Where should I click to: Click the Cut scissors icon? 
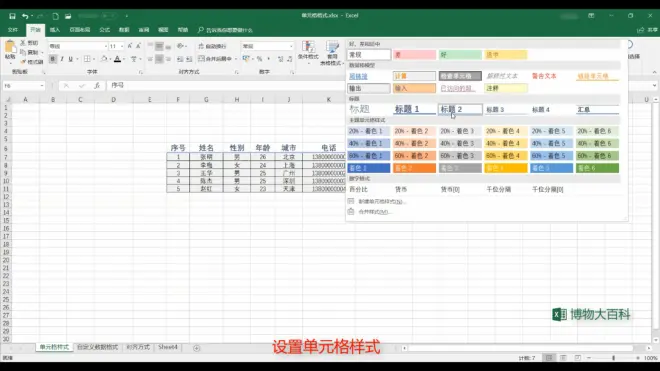click(23, 43)
